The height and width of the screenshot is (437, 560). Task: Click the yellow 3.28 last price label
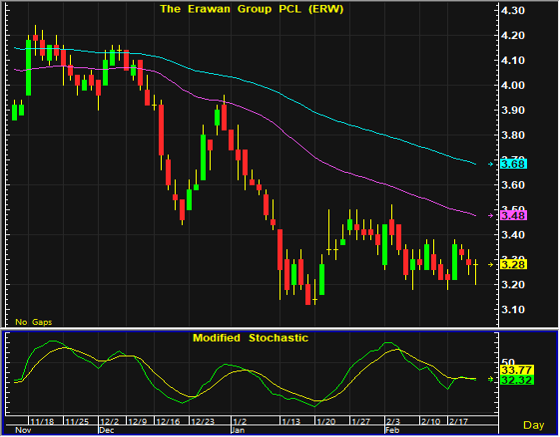click(513, 265)
